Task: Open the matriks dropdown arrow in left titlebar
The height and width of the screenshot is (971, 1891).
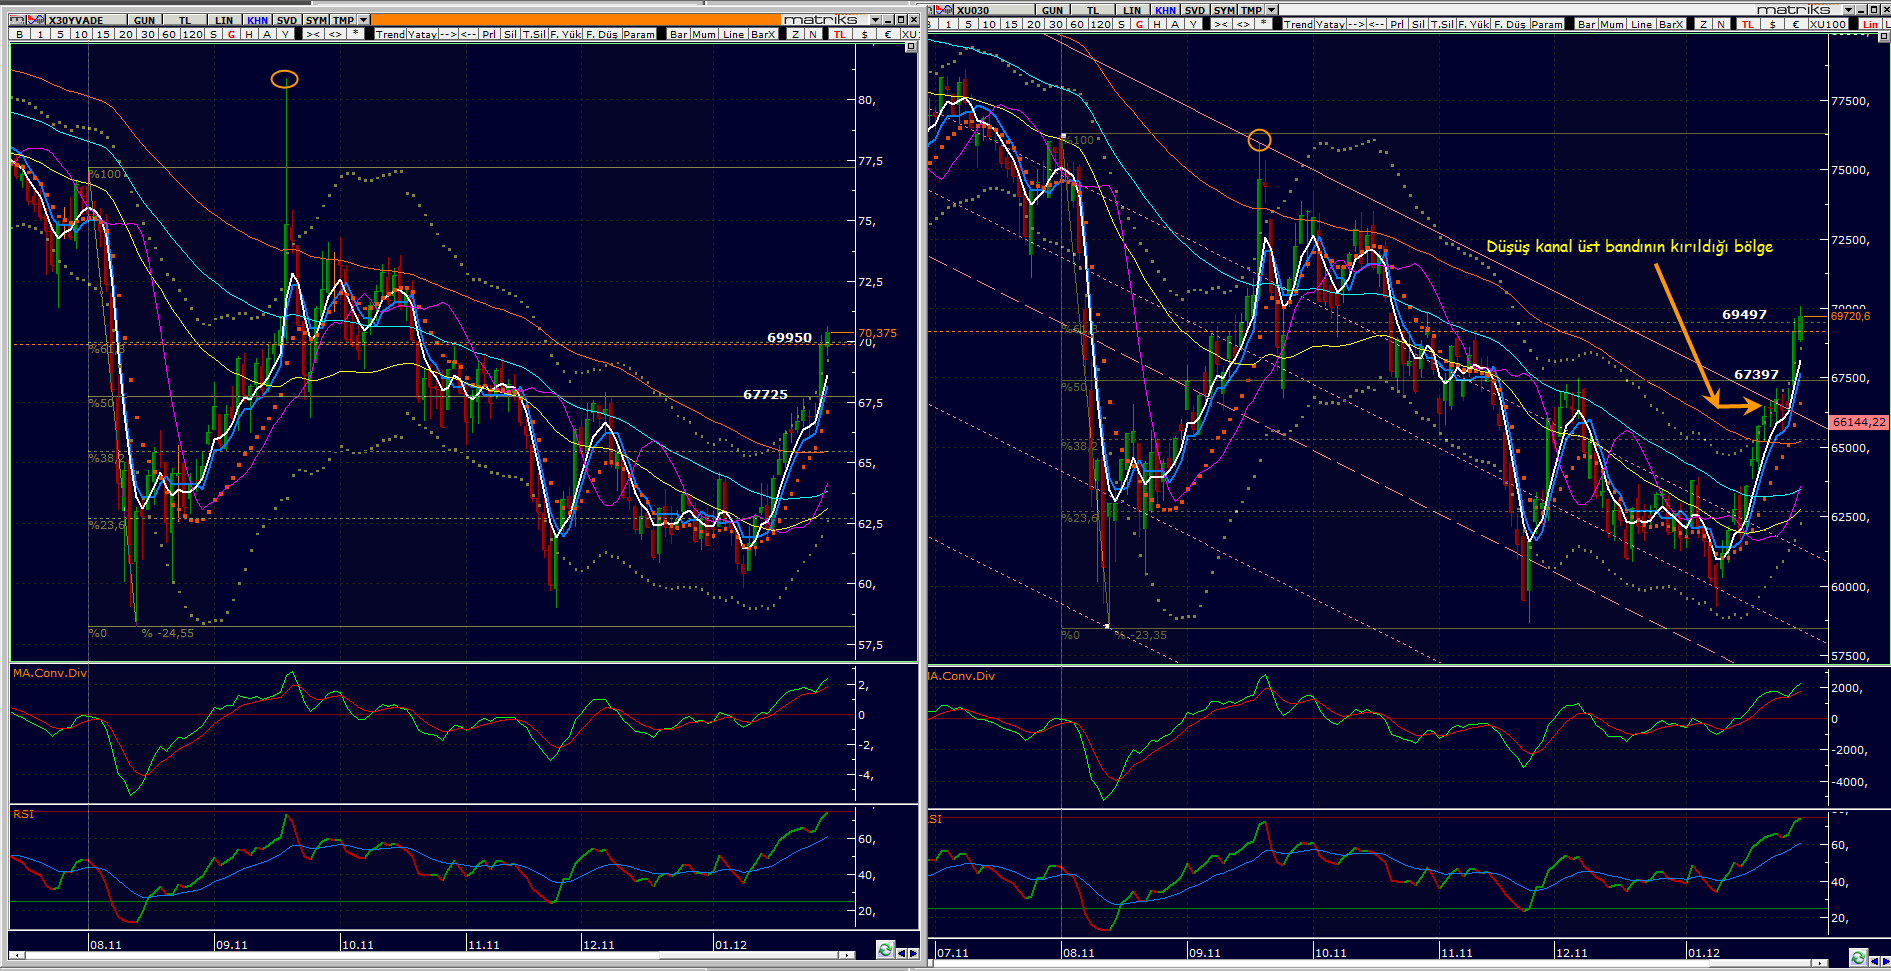Action: click(x=876, y=20)
